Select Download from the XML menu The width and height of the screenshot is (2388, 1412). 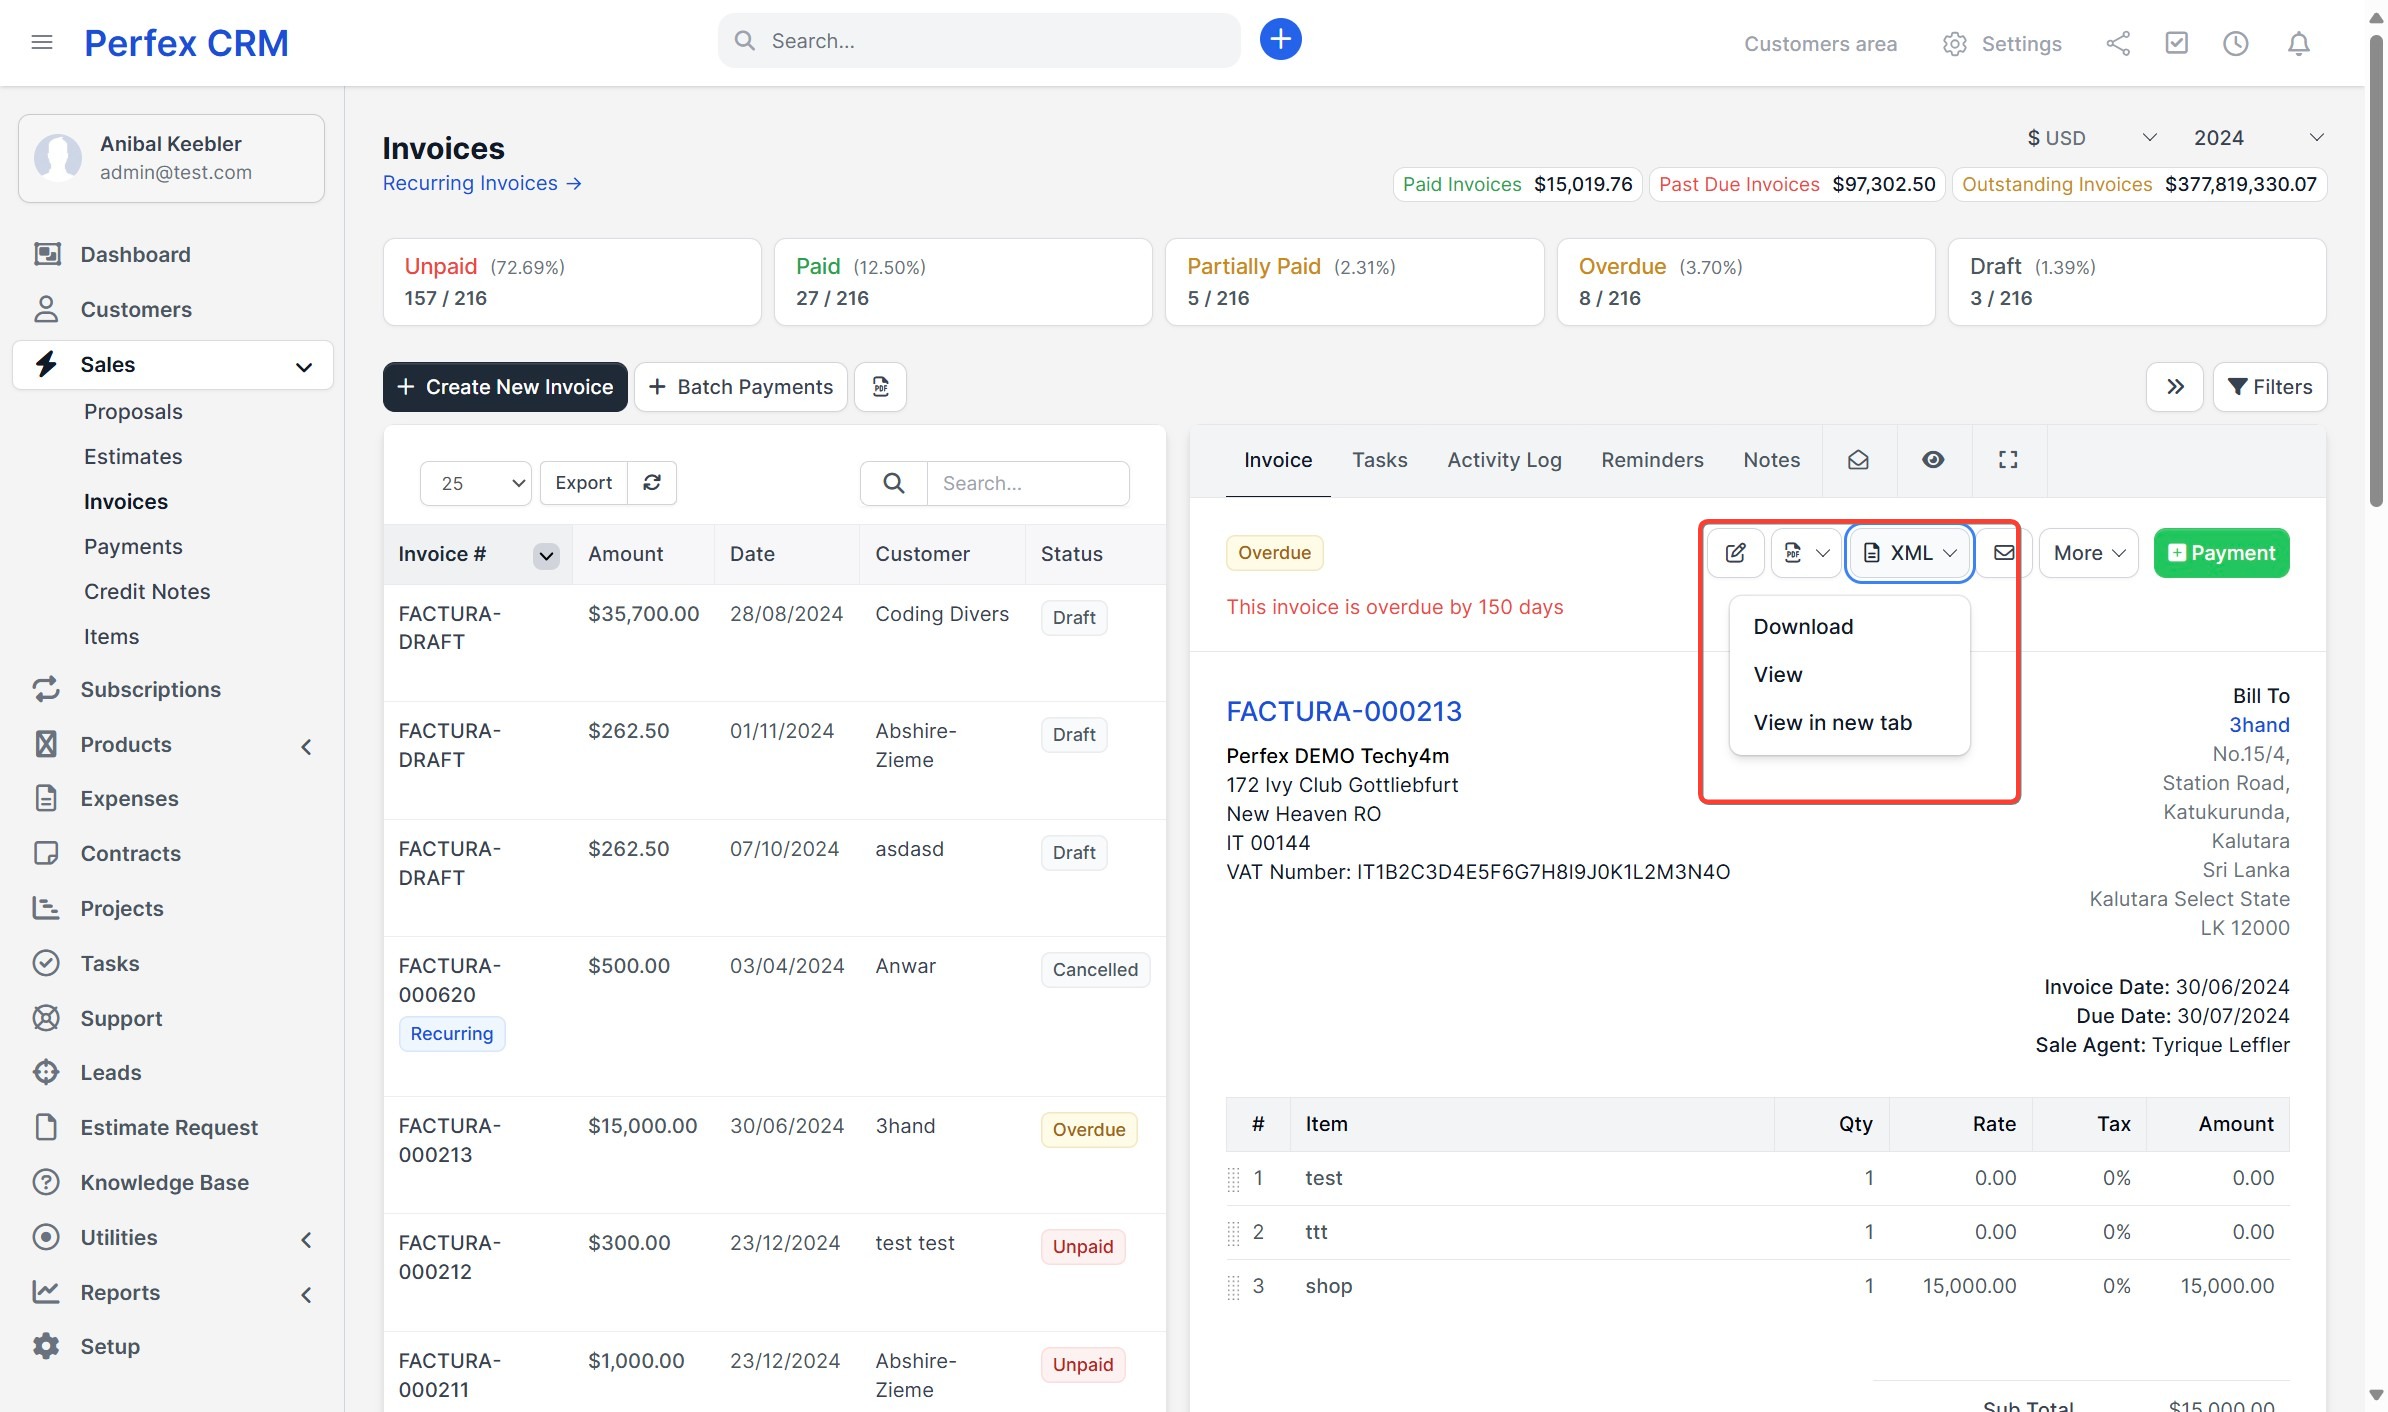coord(1803,627)
